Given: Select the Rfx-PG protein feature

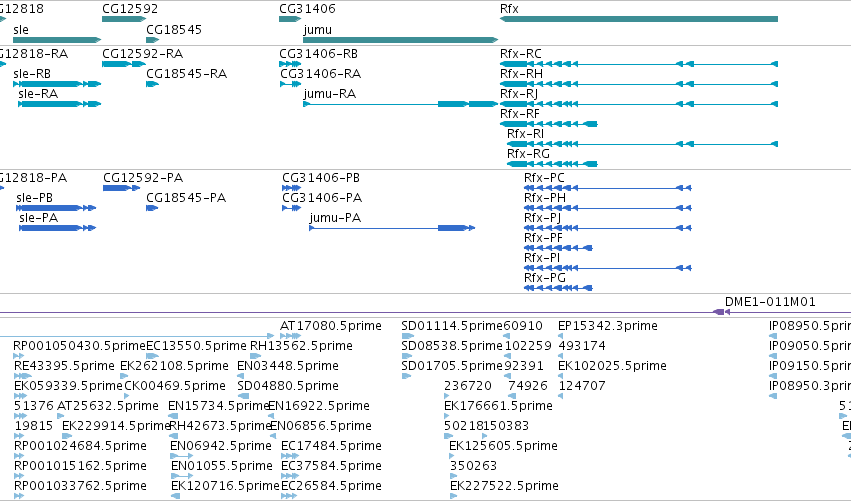Looking at the screenshot, I should pyautogui.click(x=558, y=288).
